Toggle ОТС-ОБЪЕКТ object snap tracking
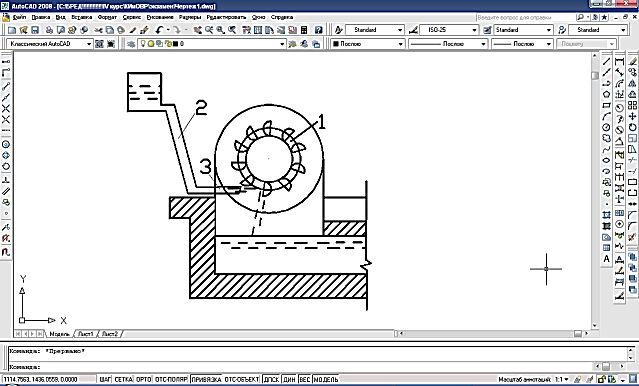Image resolution: width=639 pixels, height=386 pixels. pyautogui.click(x=242, y=379)
